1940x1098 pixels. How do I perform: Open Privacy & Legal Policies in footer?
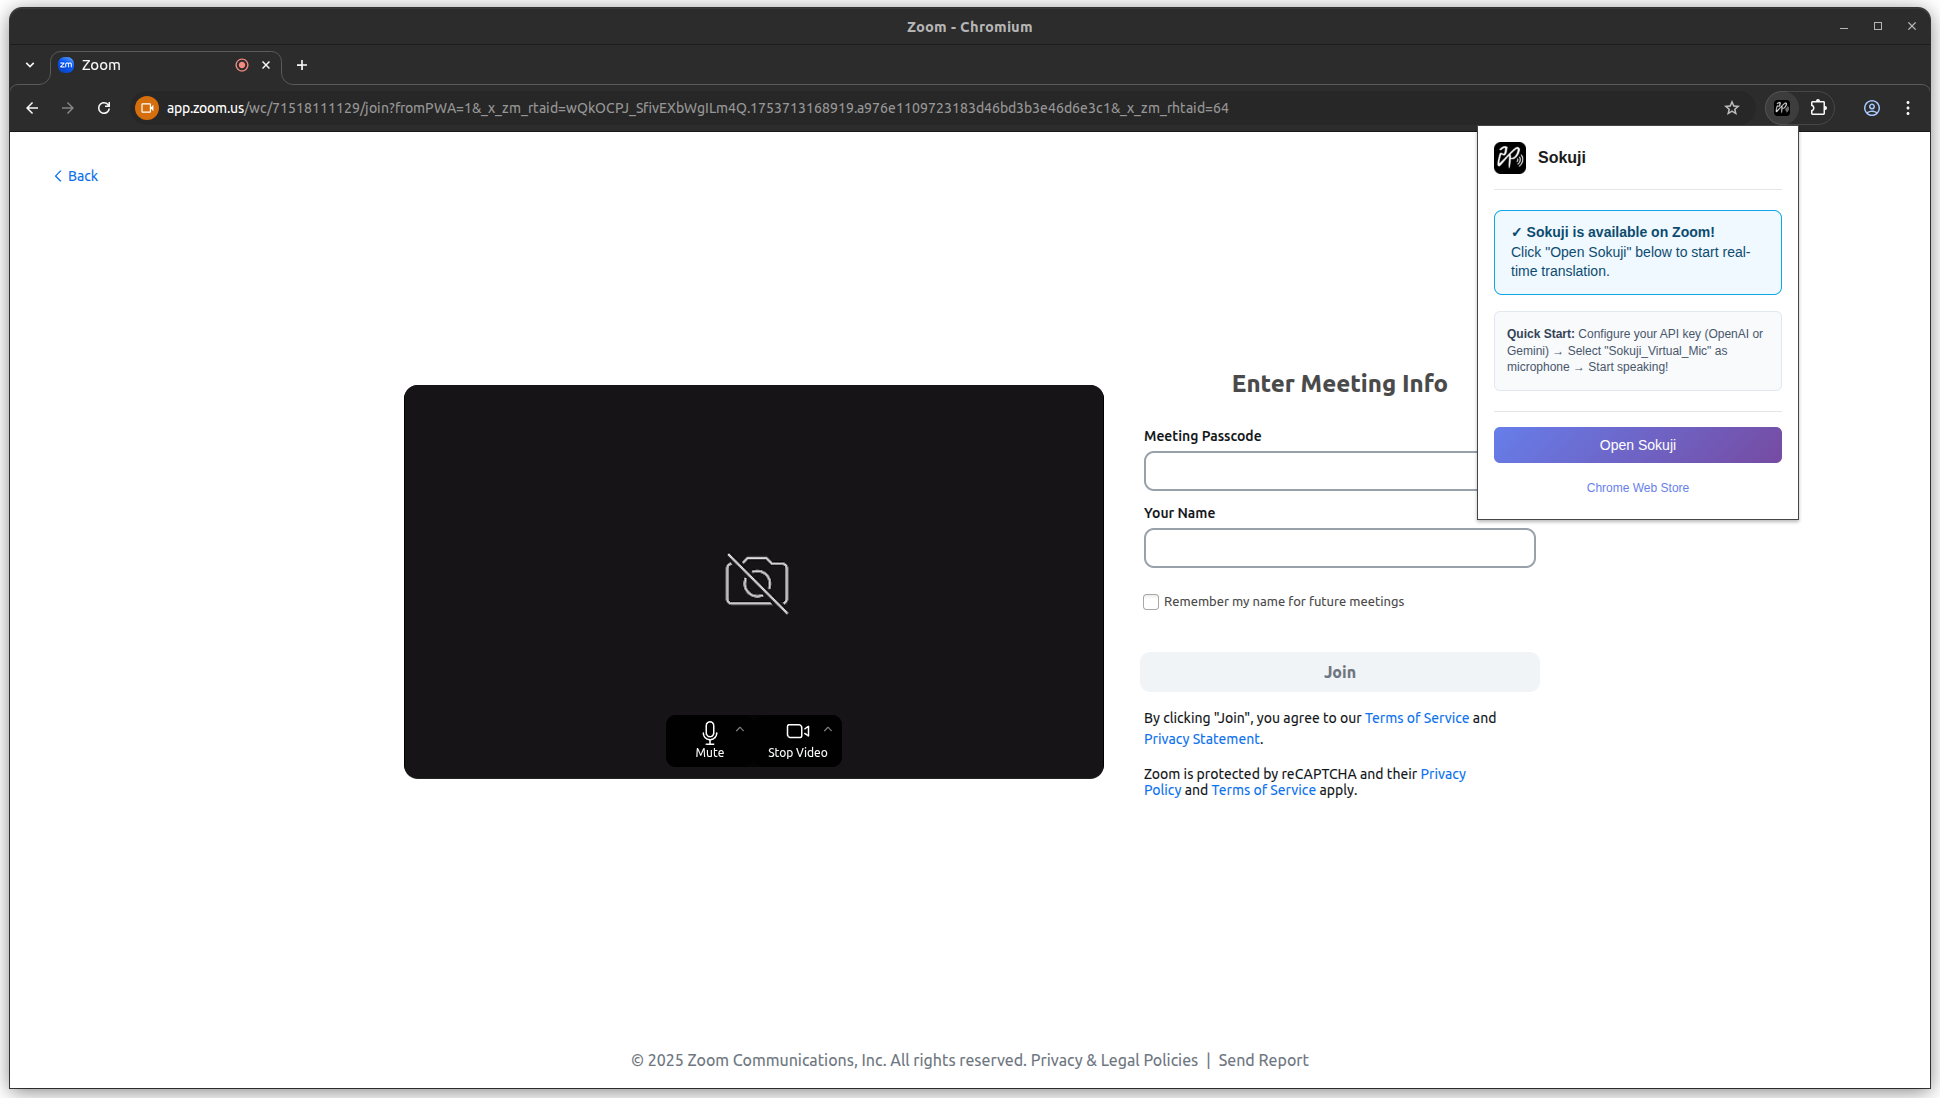(1114, 1060)
